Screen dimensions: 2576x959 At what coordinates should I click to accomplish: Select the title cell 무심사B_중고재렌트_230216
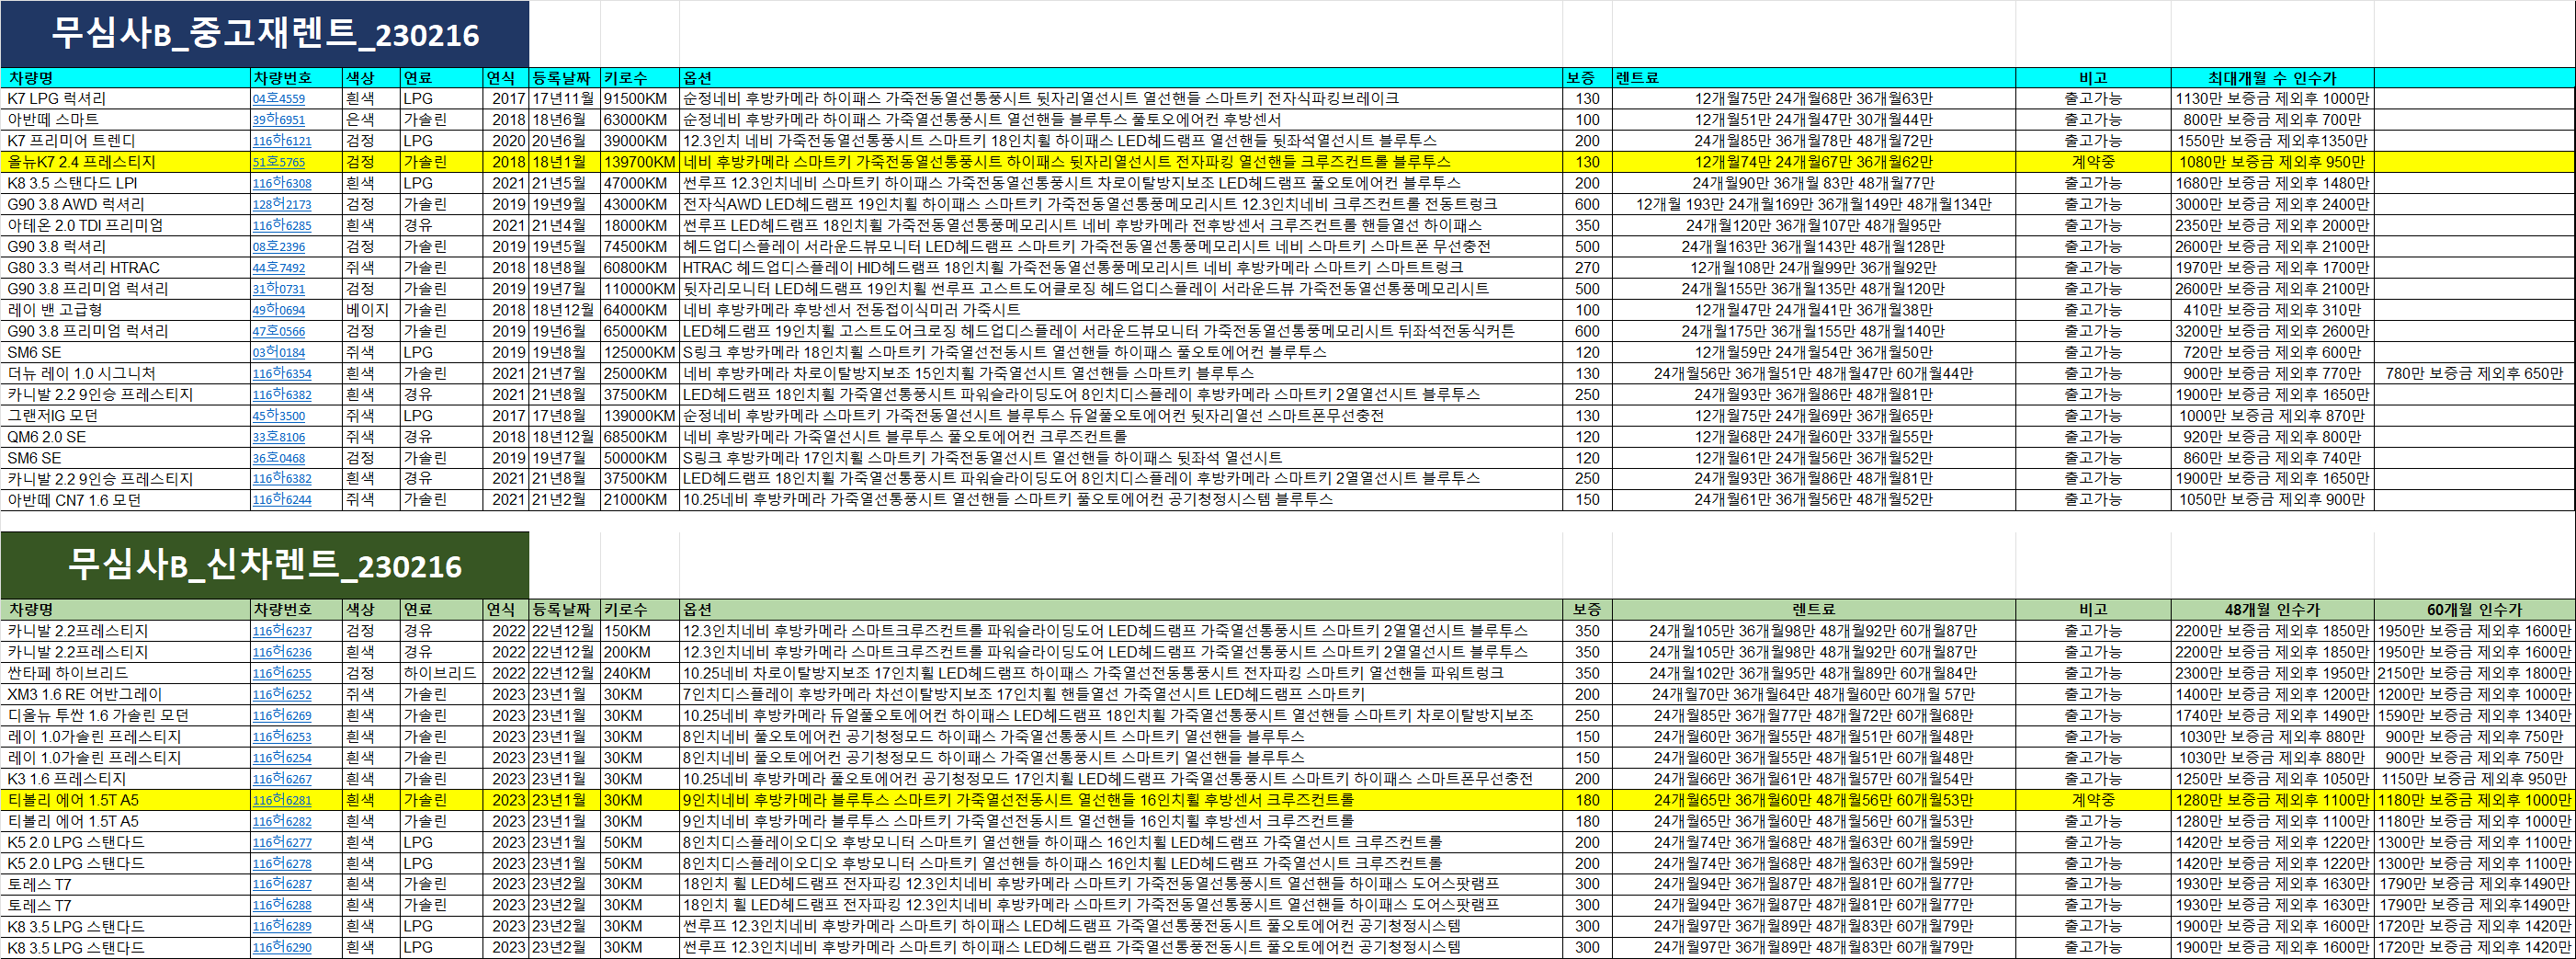(265, 34)
